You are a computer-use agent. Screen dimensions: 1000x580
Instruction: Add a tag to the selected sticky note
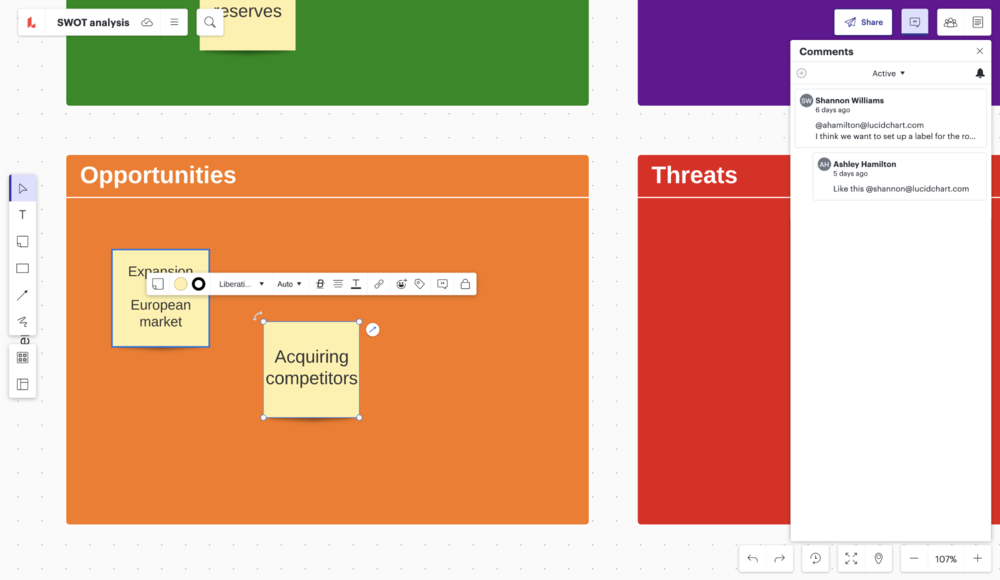coord(420,284)
